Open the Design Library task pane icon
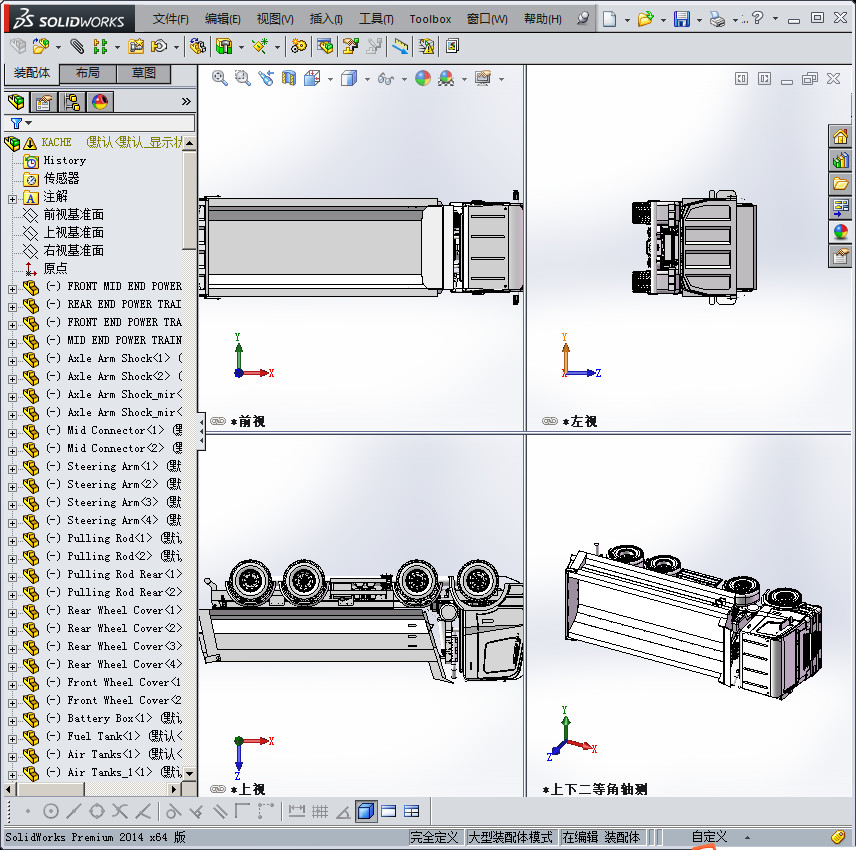 840,159
